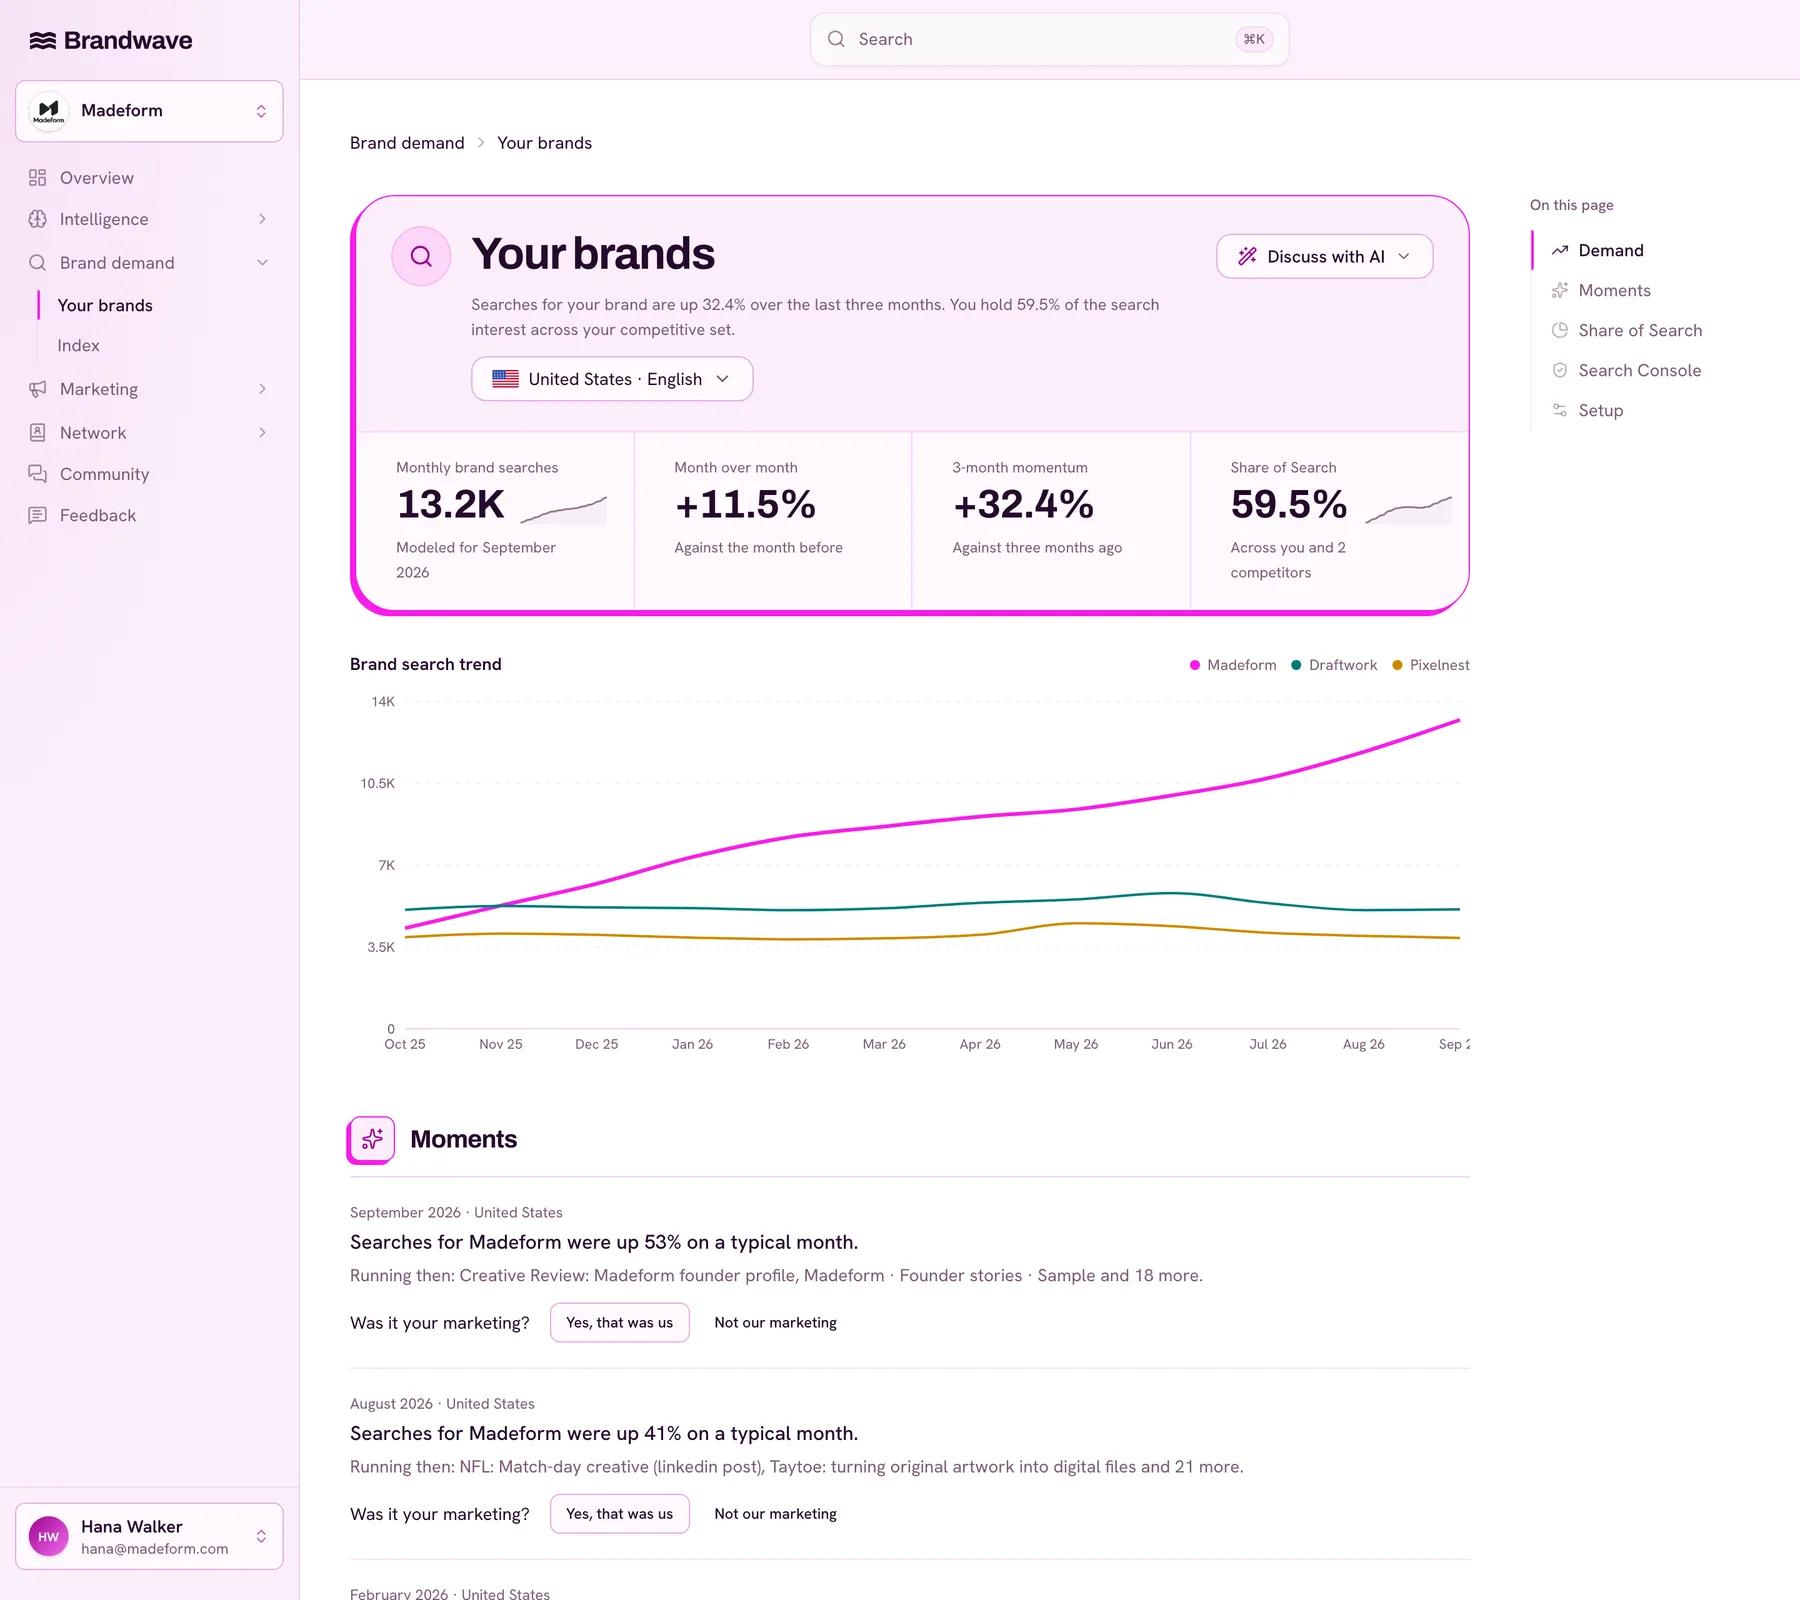Click the Moments sparkle icon heading
The height and width of the screenshot is (1600, 1800).
point(371,1140)
